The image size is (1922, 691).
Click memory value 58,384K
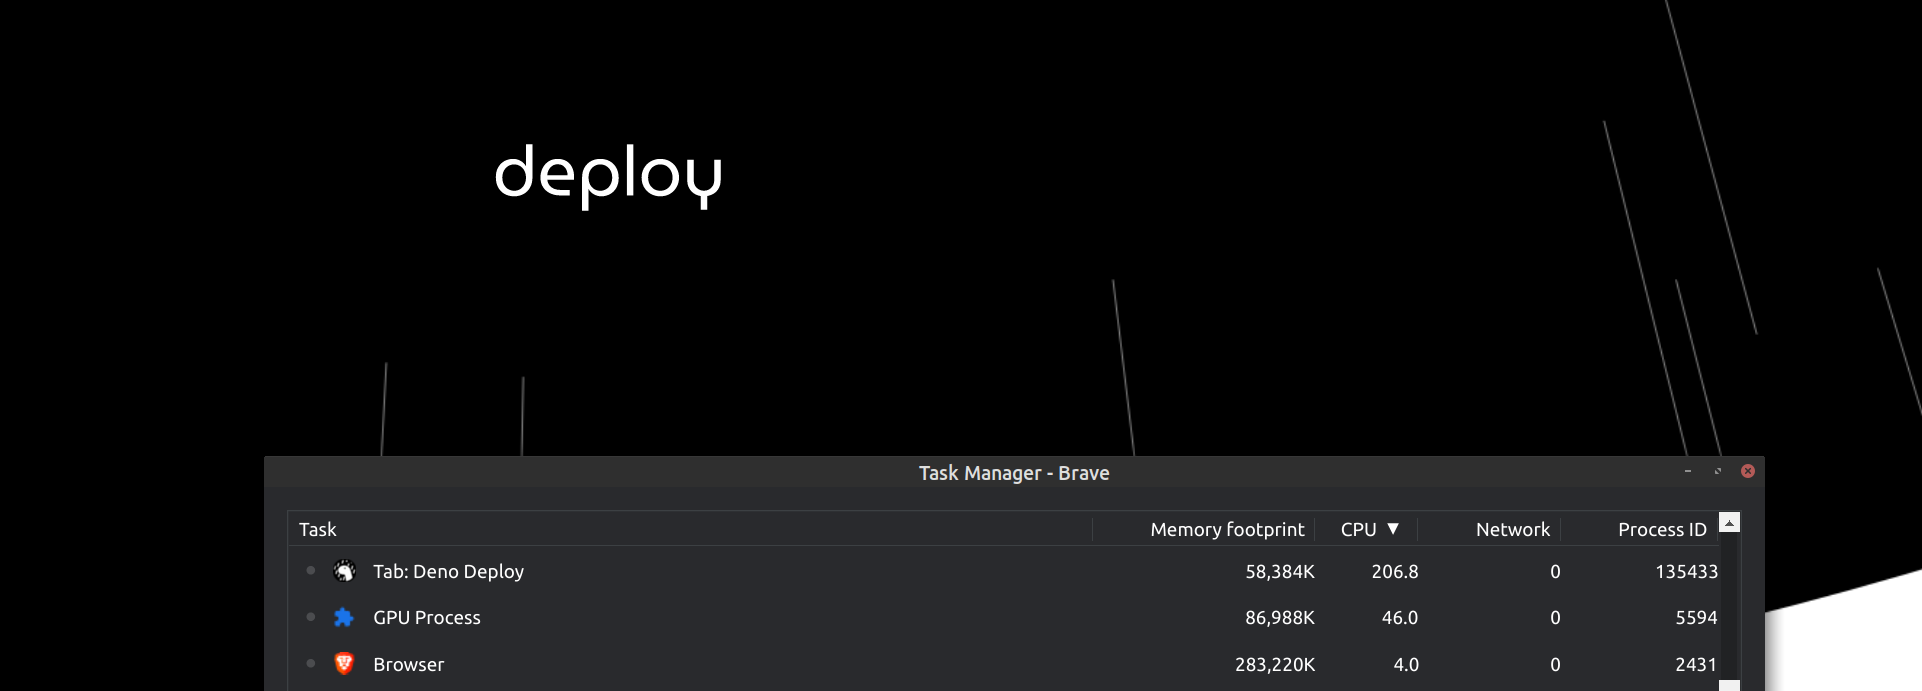[1280, 572]
